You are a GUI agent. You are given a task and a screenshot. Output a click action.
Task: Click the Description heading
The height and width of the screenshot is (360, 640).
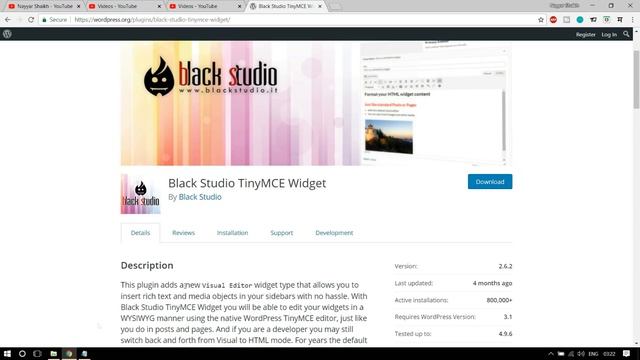[147, 265]
